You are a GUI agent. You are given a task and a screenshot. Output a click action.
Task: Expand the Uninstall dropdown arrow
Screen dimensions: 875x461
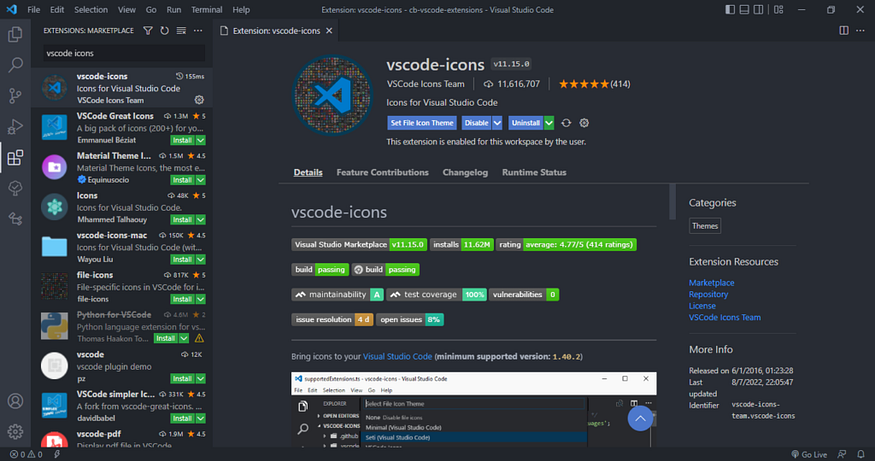pyautogui.click(x=549, y=123)
